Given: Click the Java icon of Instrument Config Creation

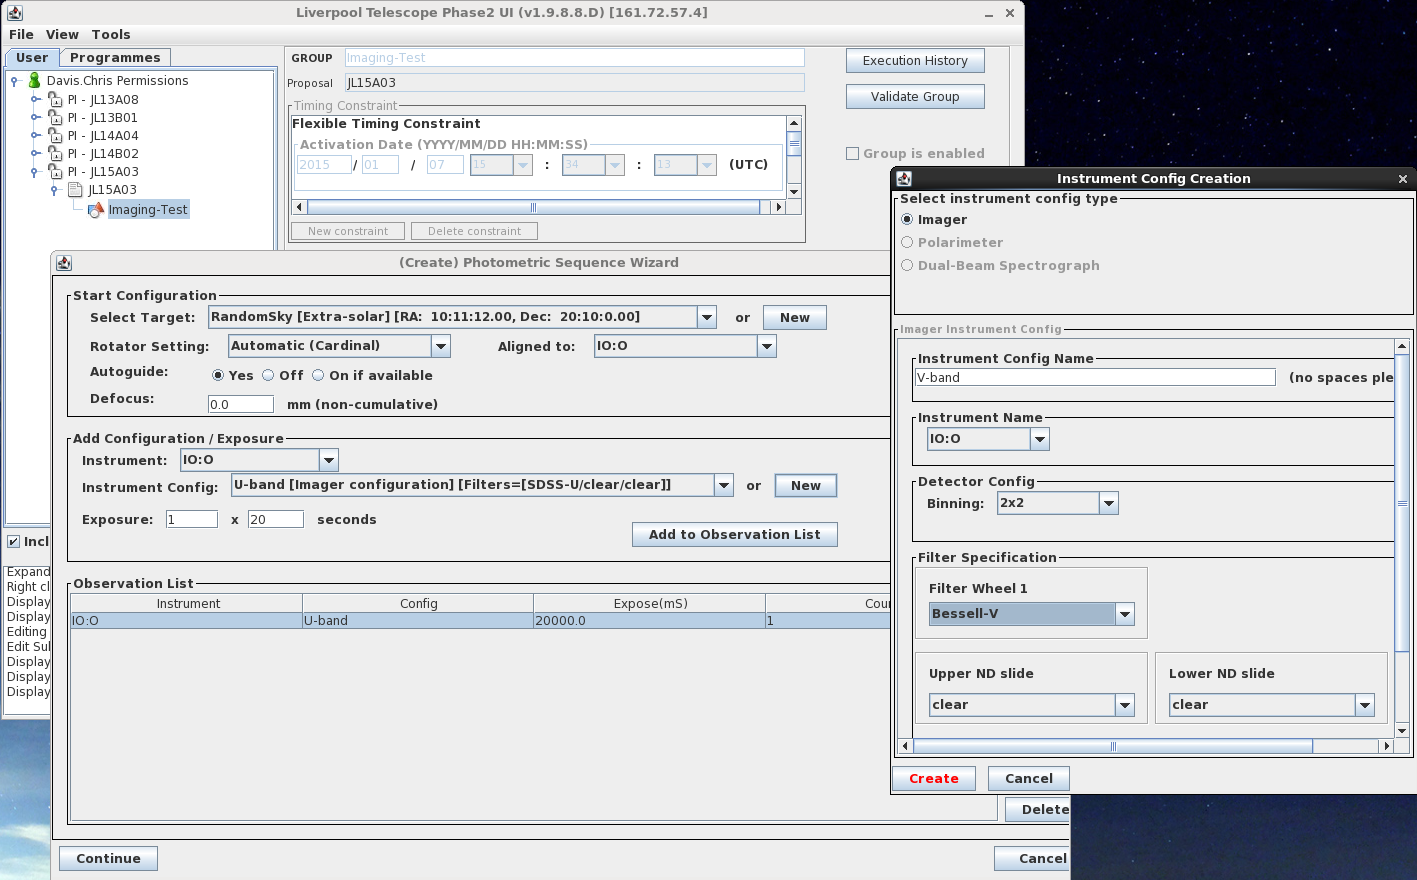Looking at the screenshot, I should click(904, 178).
